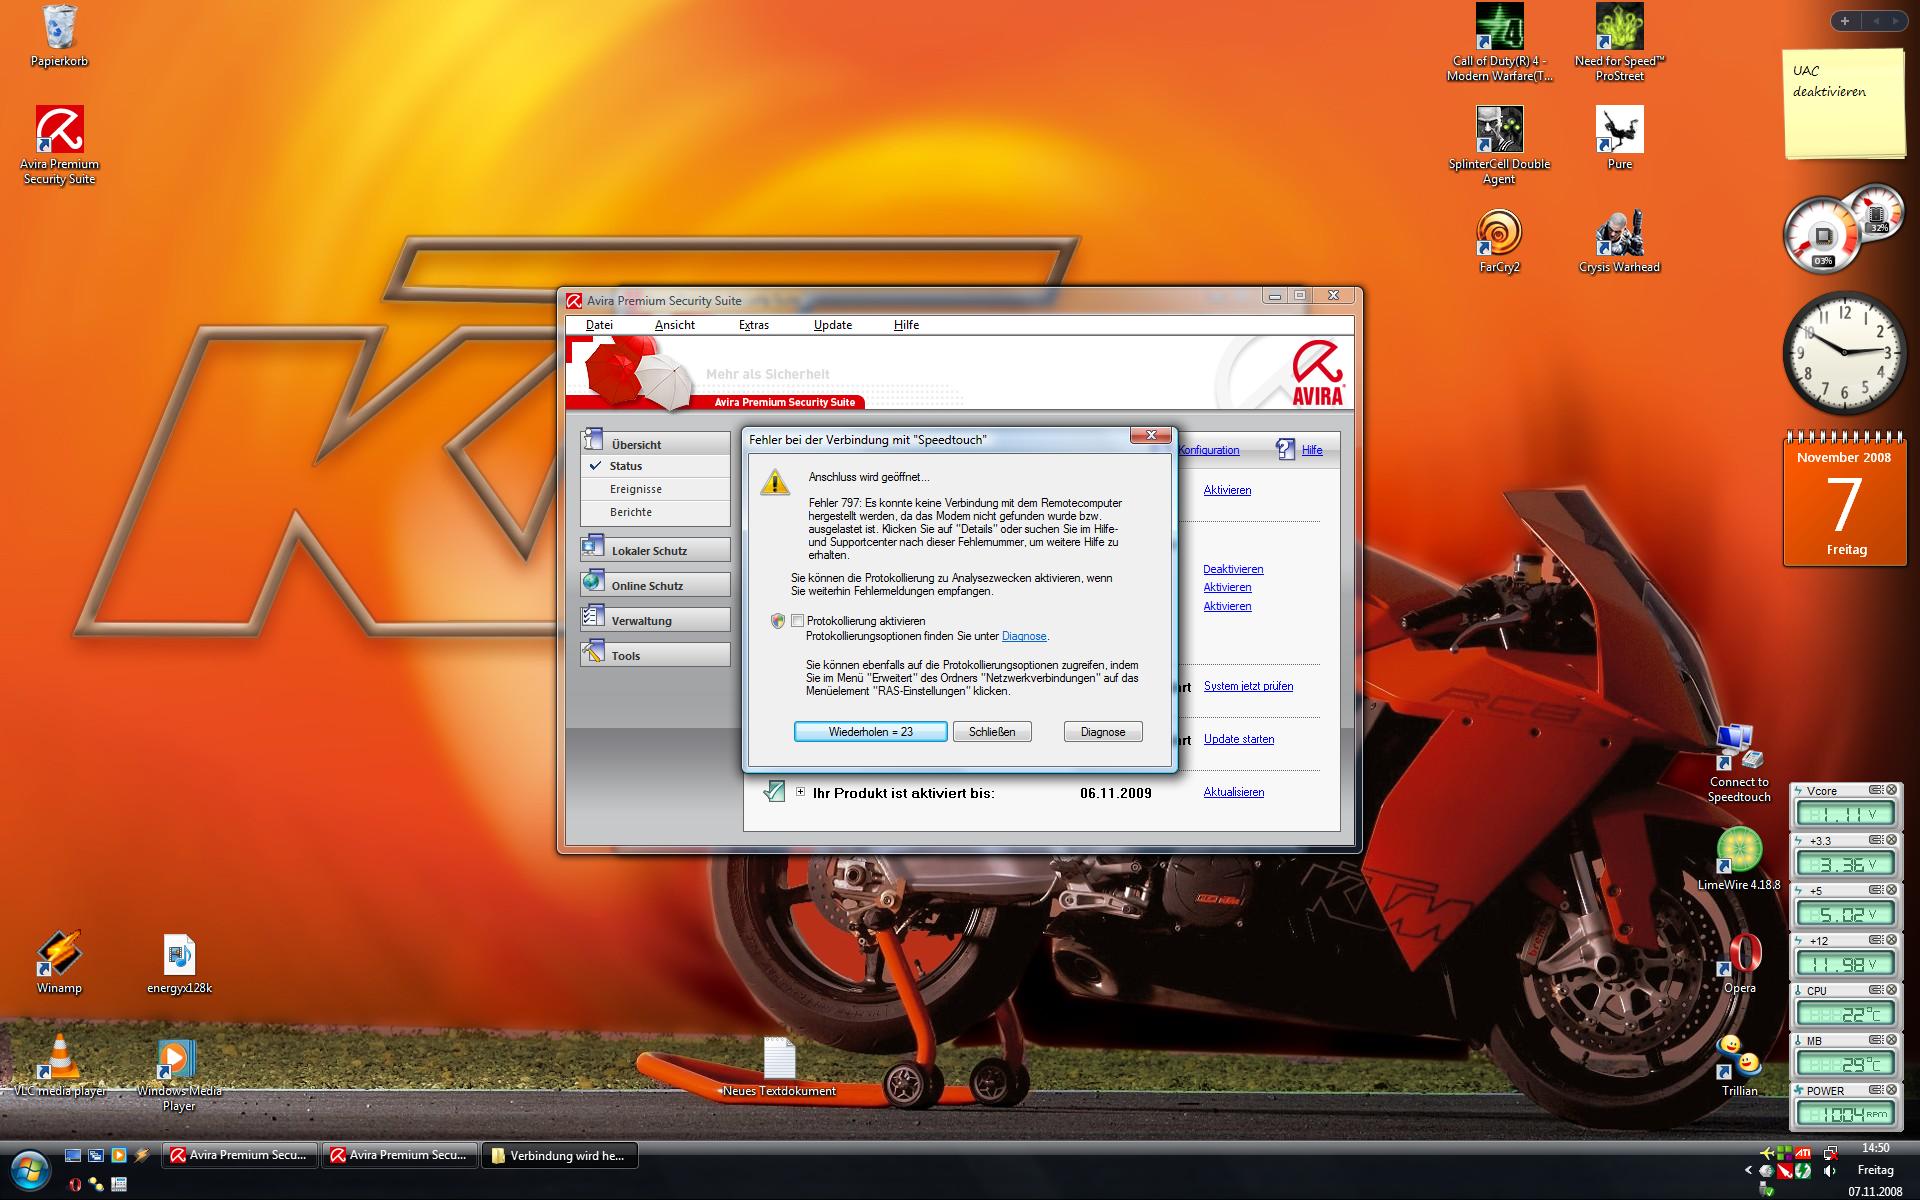1920x1200 pixels.
Task: Collapse the Übersicht sidebar section
Action: tap(636, 444)
